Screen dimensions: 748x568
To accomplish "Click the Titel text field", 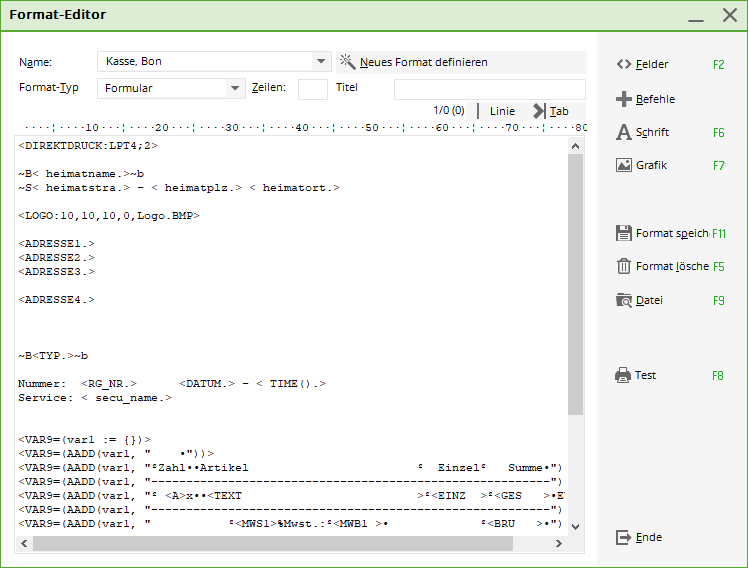I will click(x=489, y=89).
